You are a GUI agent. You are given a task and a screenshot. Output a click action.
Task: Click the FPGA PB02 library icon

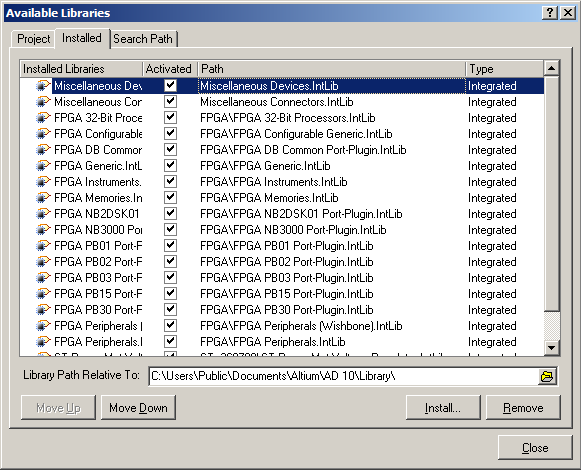43,262
